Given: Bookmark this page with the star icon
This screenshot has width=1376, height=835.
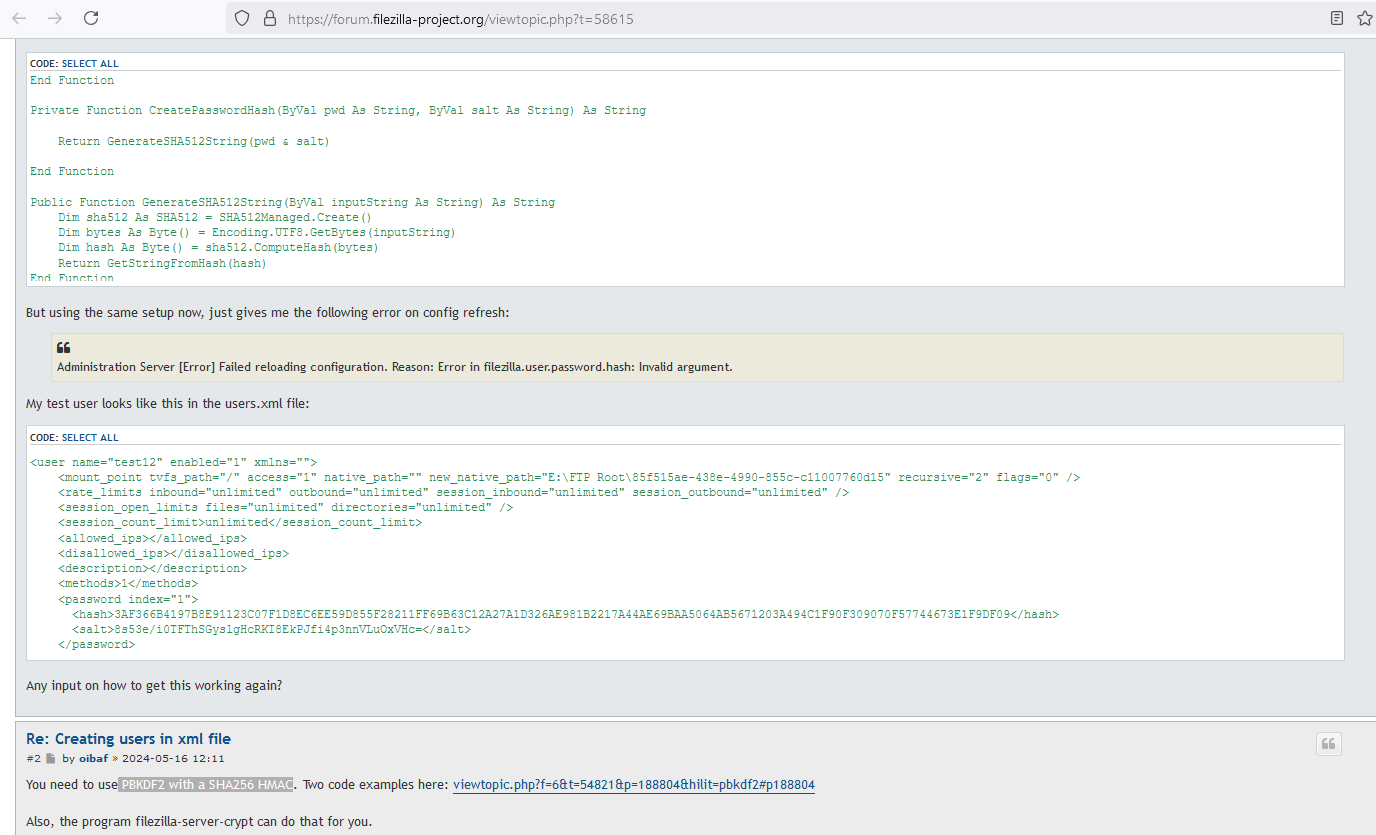Looking at the screenshot, I should coord(1364,18).
